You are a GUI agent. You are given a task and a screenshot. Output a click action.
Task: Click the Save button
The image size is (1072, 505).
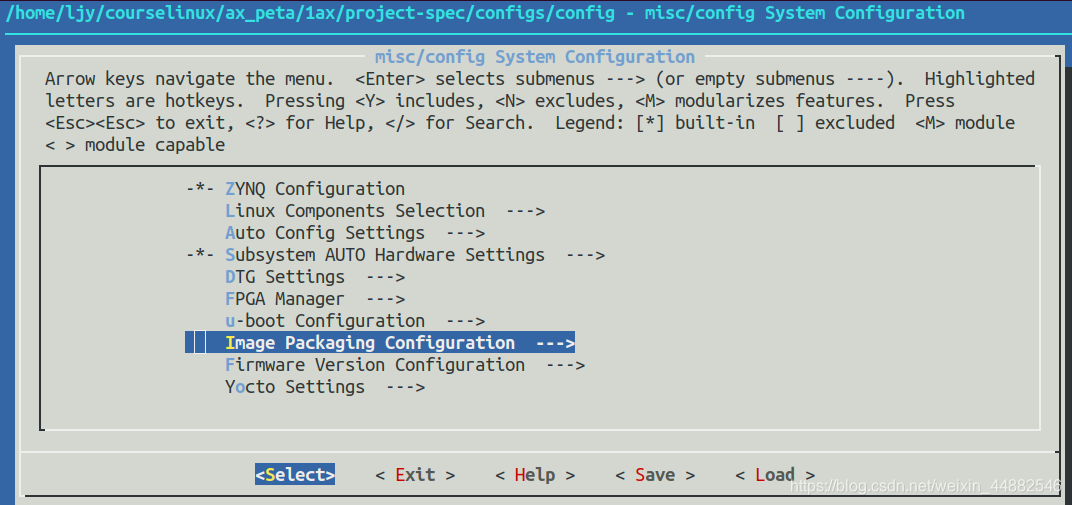[655, 474]
